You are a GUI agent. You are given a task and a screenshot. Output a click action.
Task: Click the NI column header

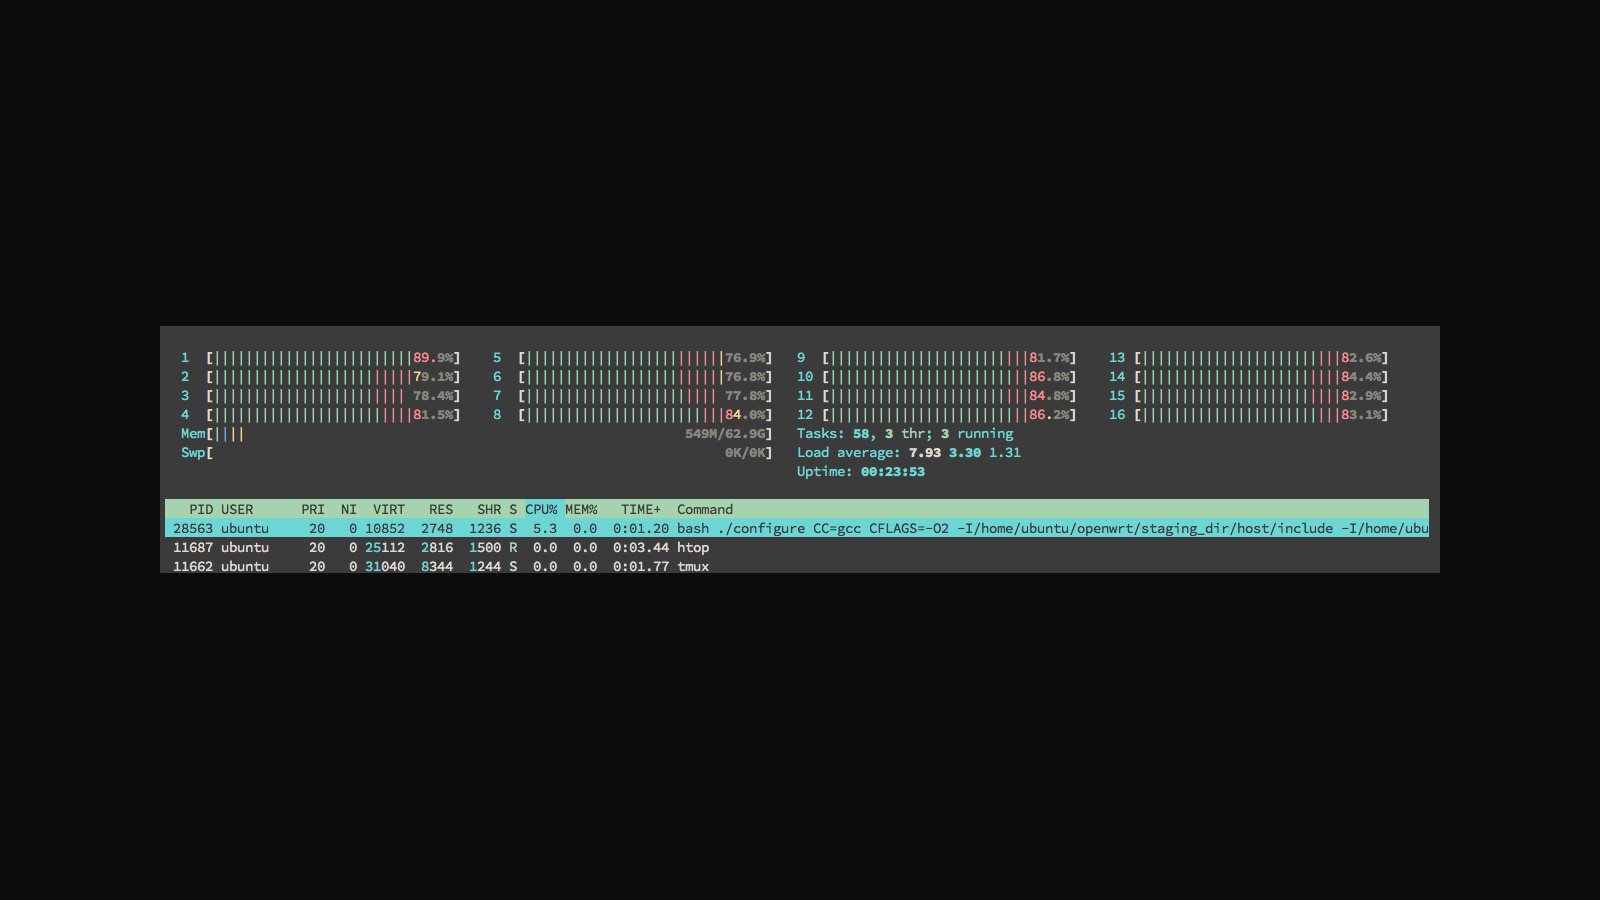pyautogui.click(x=349, y=509)
